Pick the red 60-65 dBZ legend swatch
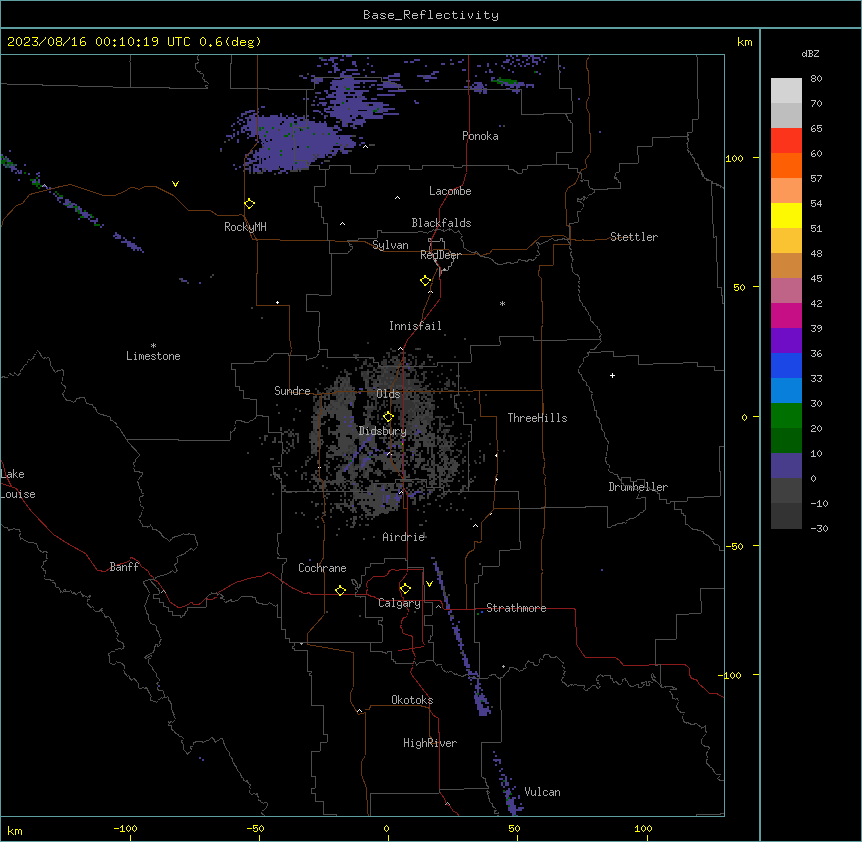 pyautogui.click(x=786, y=141)
